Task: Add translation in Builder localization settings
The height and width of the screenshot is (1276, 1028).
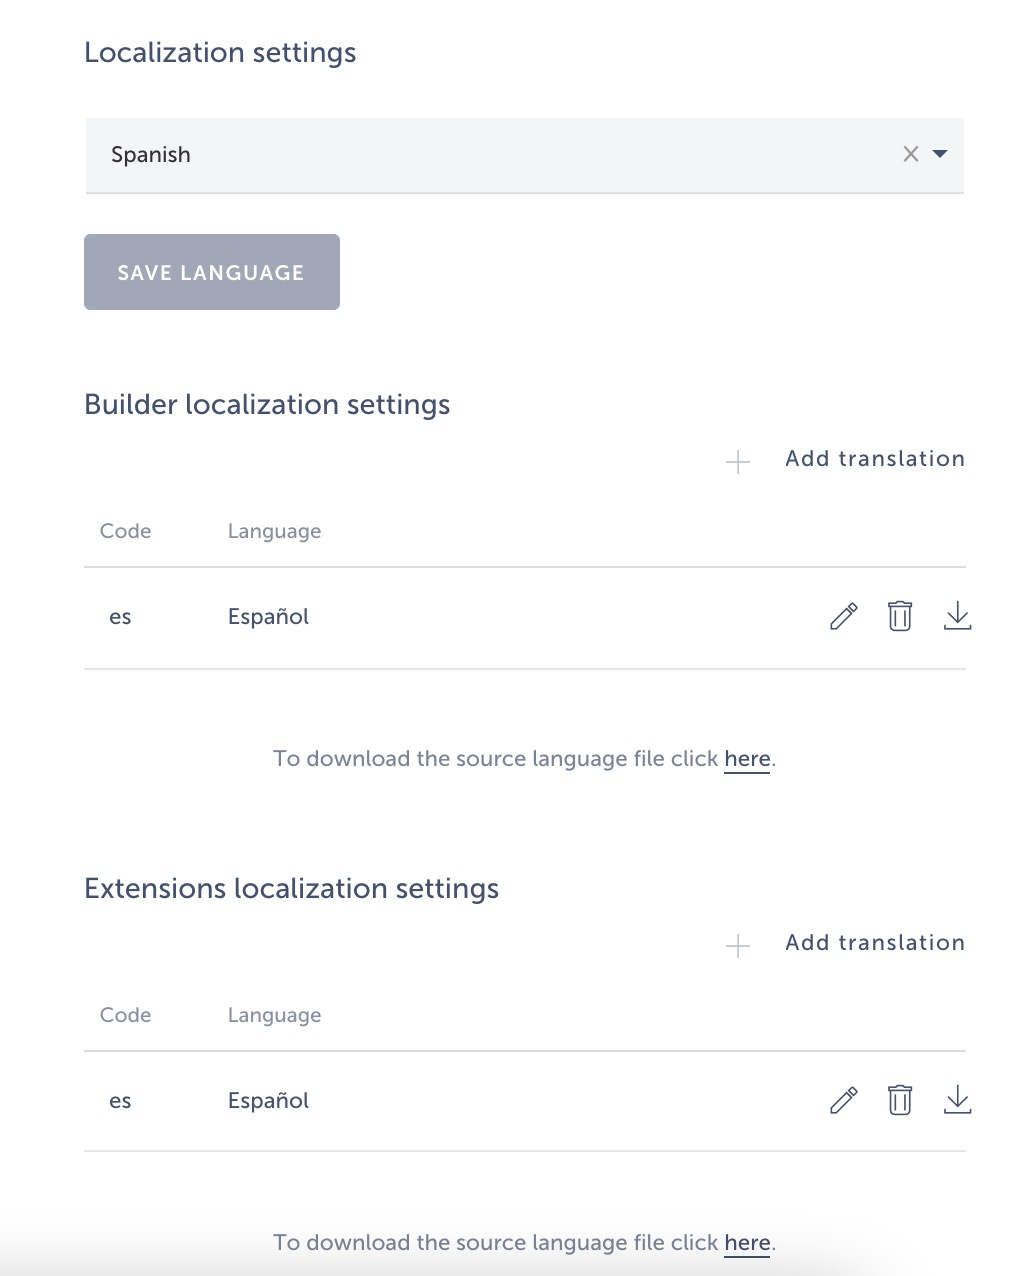Action: pos(875,459)
